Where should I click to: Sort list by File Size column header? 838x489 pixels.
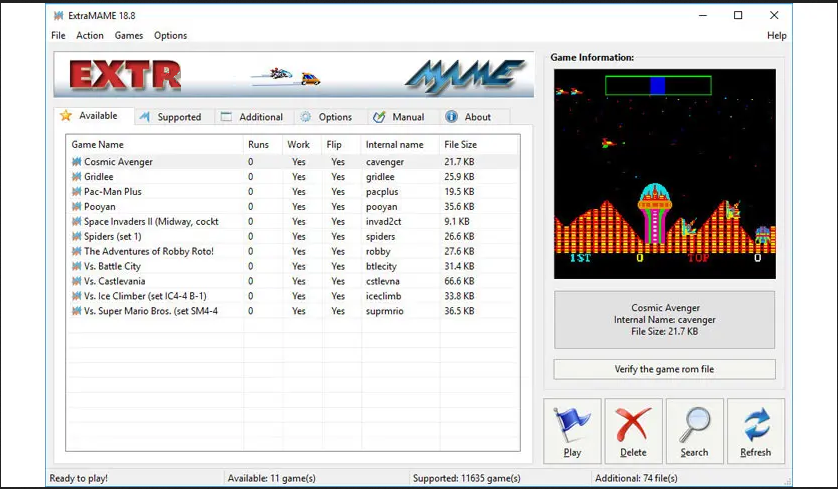tap(460, 145)
